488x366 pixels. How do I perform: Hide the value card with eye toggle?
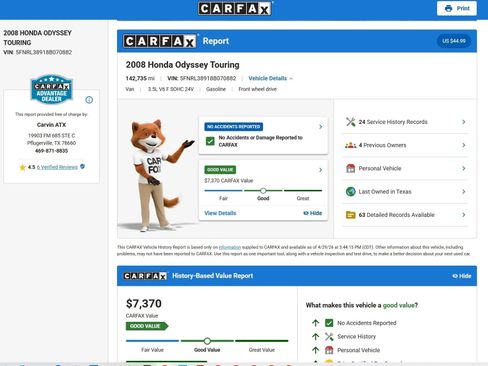313,213
